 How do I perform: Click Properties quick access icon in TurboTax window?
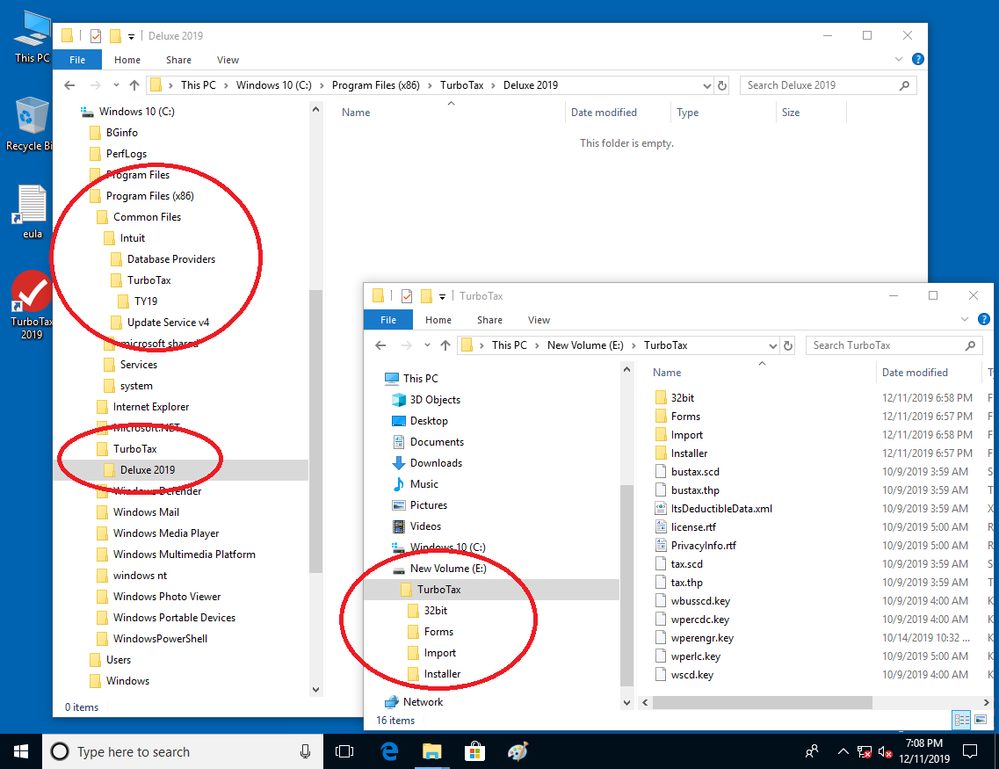coord(406,296)
